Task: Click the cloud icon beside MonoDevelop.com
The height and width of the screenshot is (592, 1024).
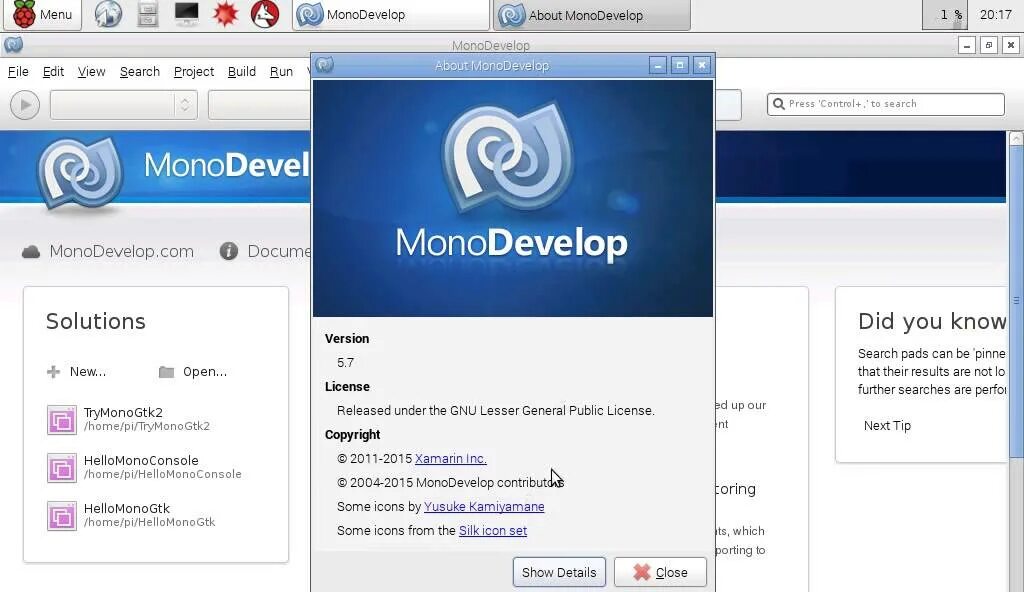Action: pyautogui.click(x=31, y=252)
